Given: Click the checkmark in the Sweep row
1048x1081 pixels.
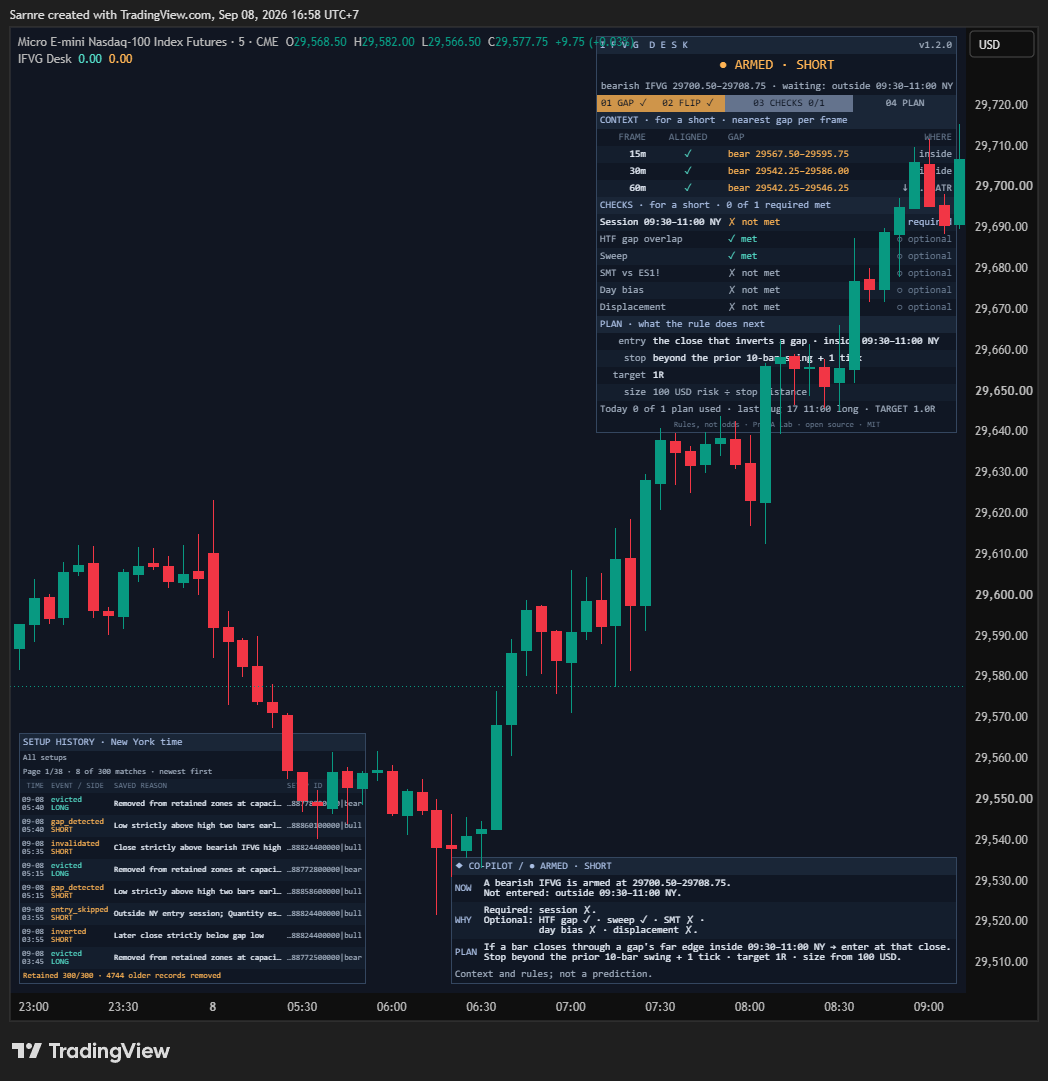Looking at the screenshot, I should pos(732,256).
